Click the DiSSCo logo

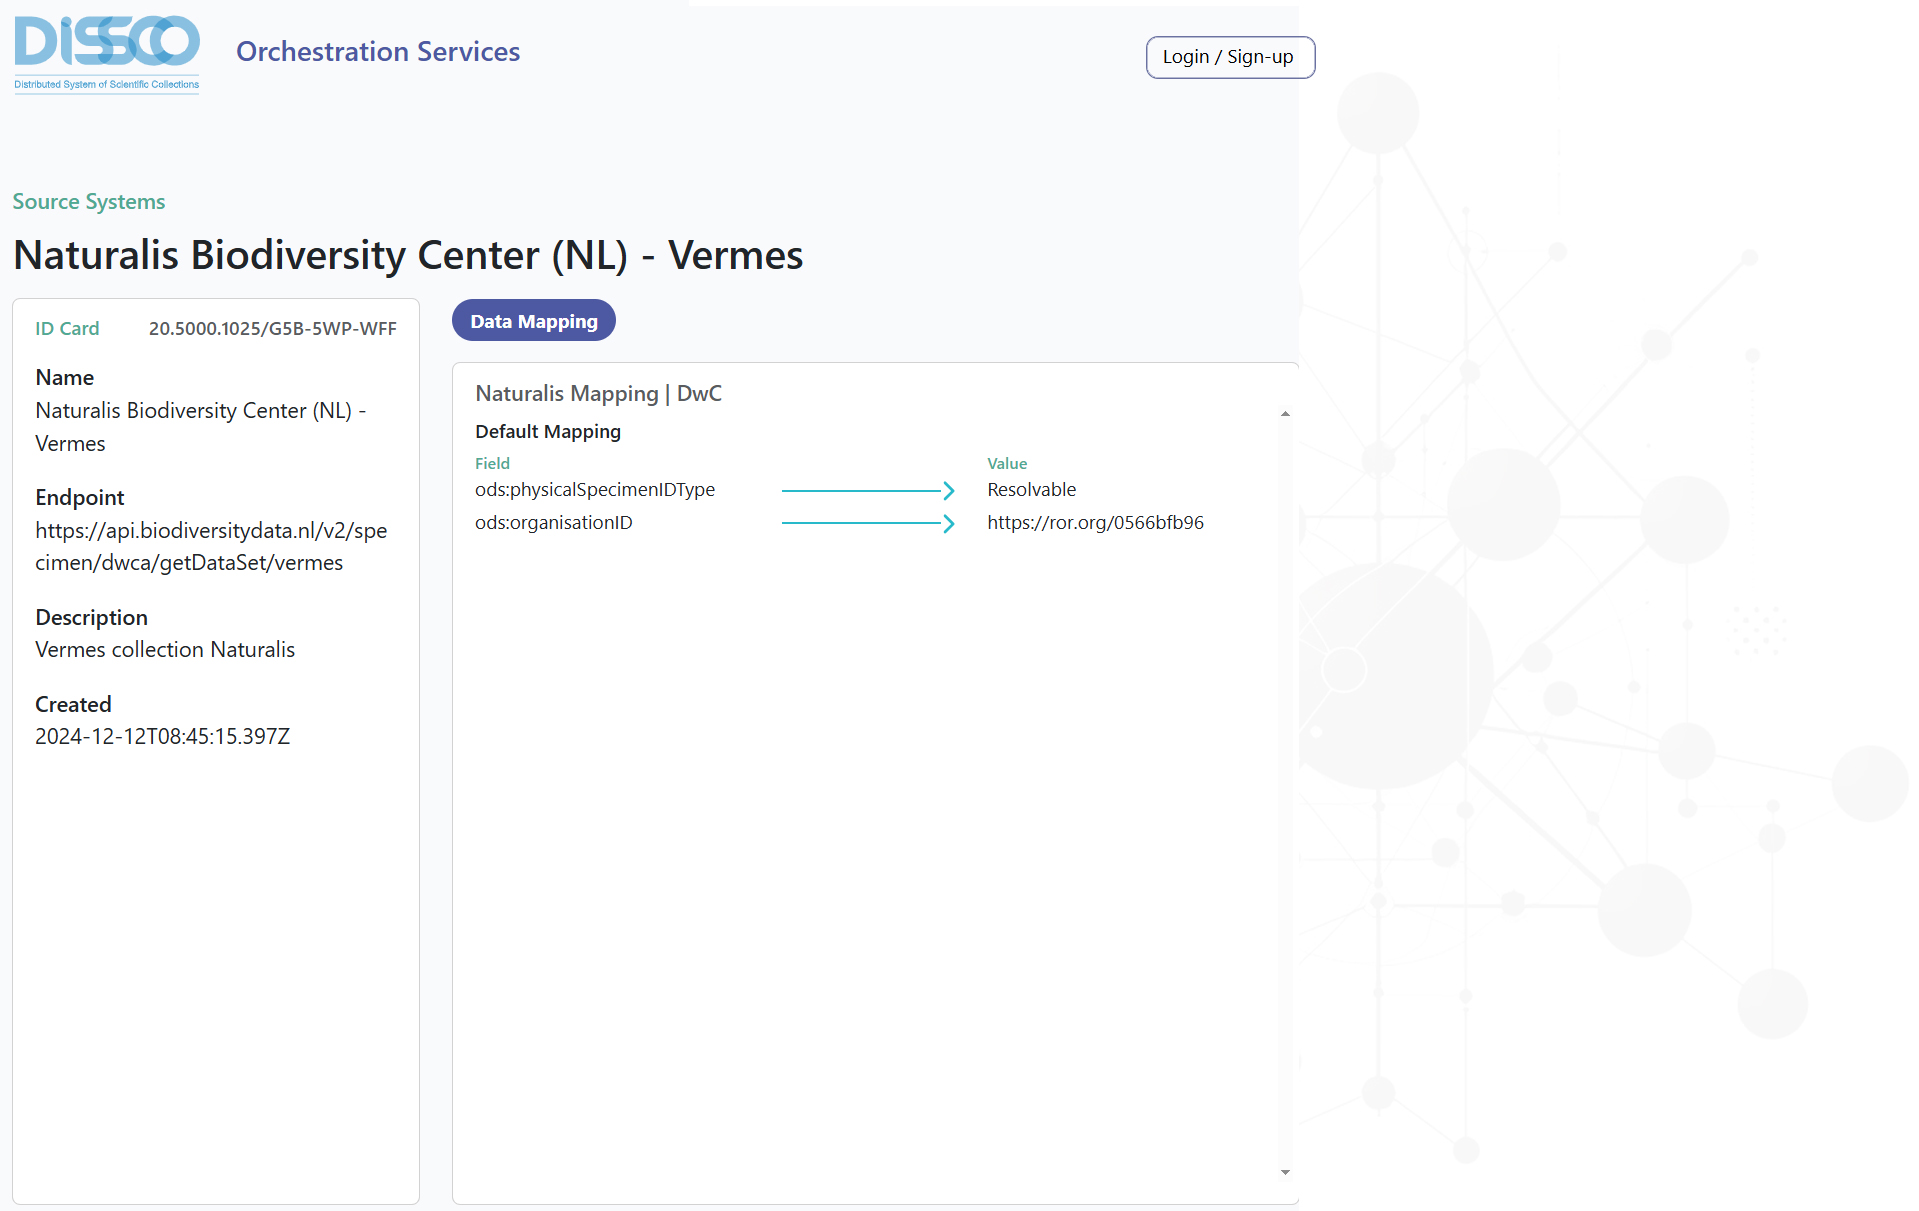107,53
